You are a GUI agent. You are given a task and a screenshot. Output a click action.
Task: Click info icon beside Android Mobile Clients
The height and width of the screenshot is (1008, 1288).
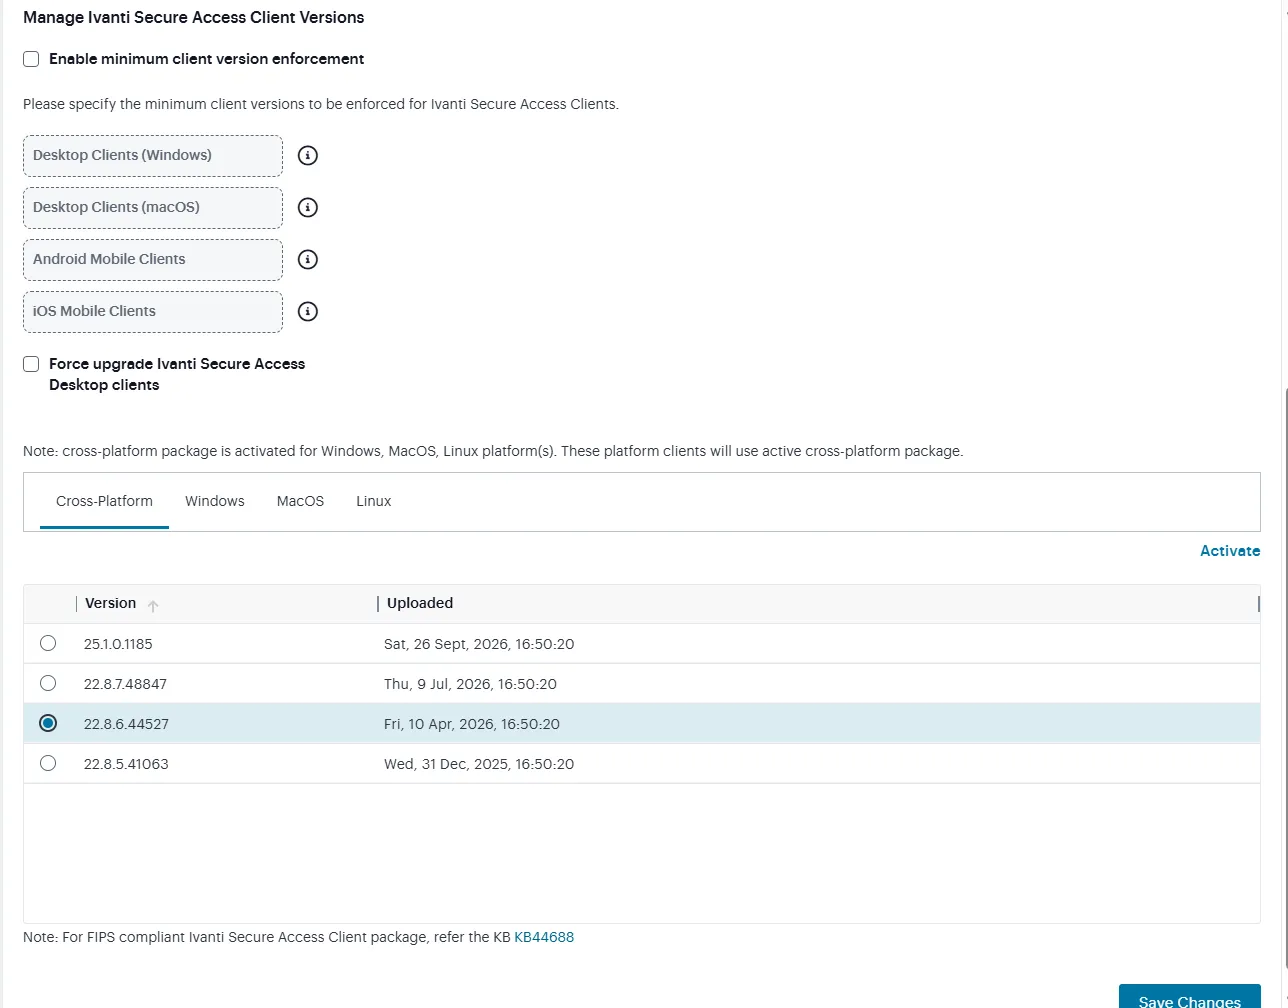tap(308, 260)
